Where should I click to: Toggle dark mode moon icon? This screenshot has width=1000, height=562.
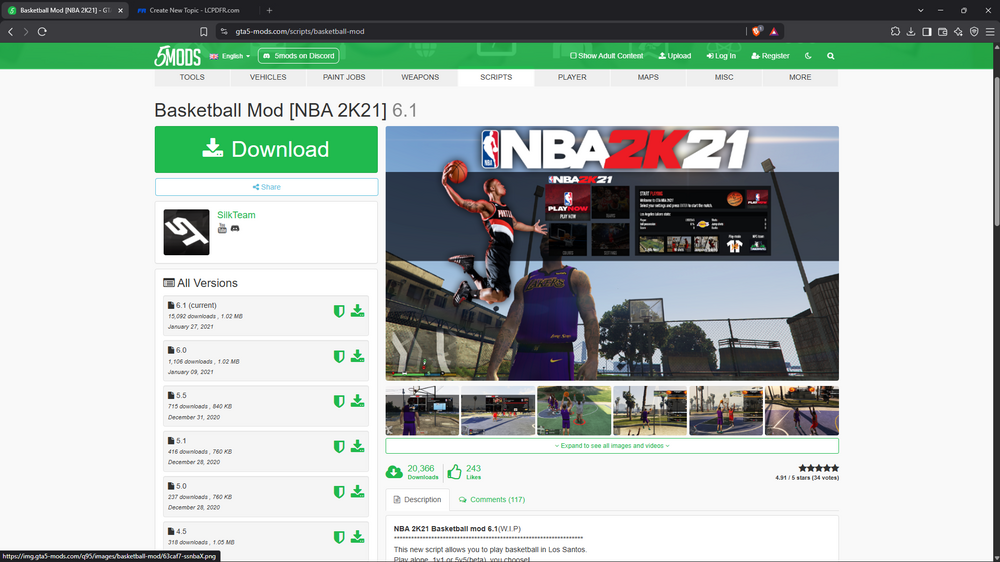click(x=808, y=56)
